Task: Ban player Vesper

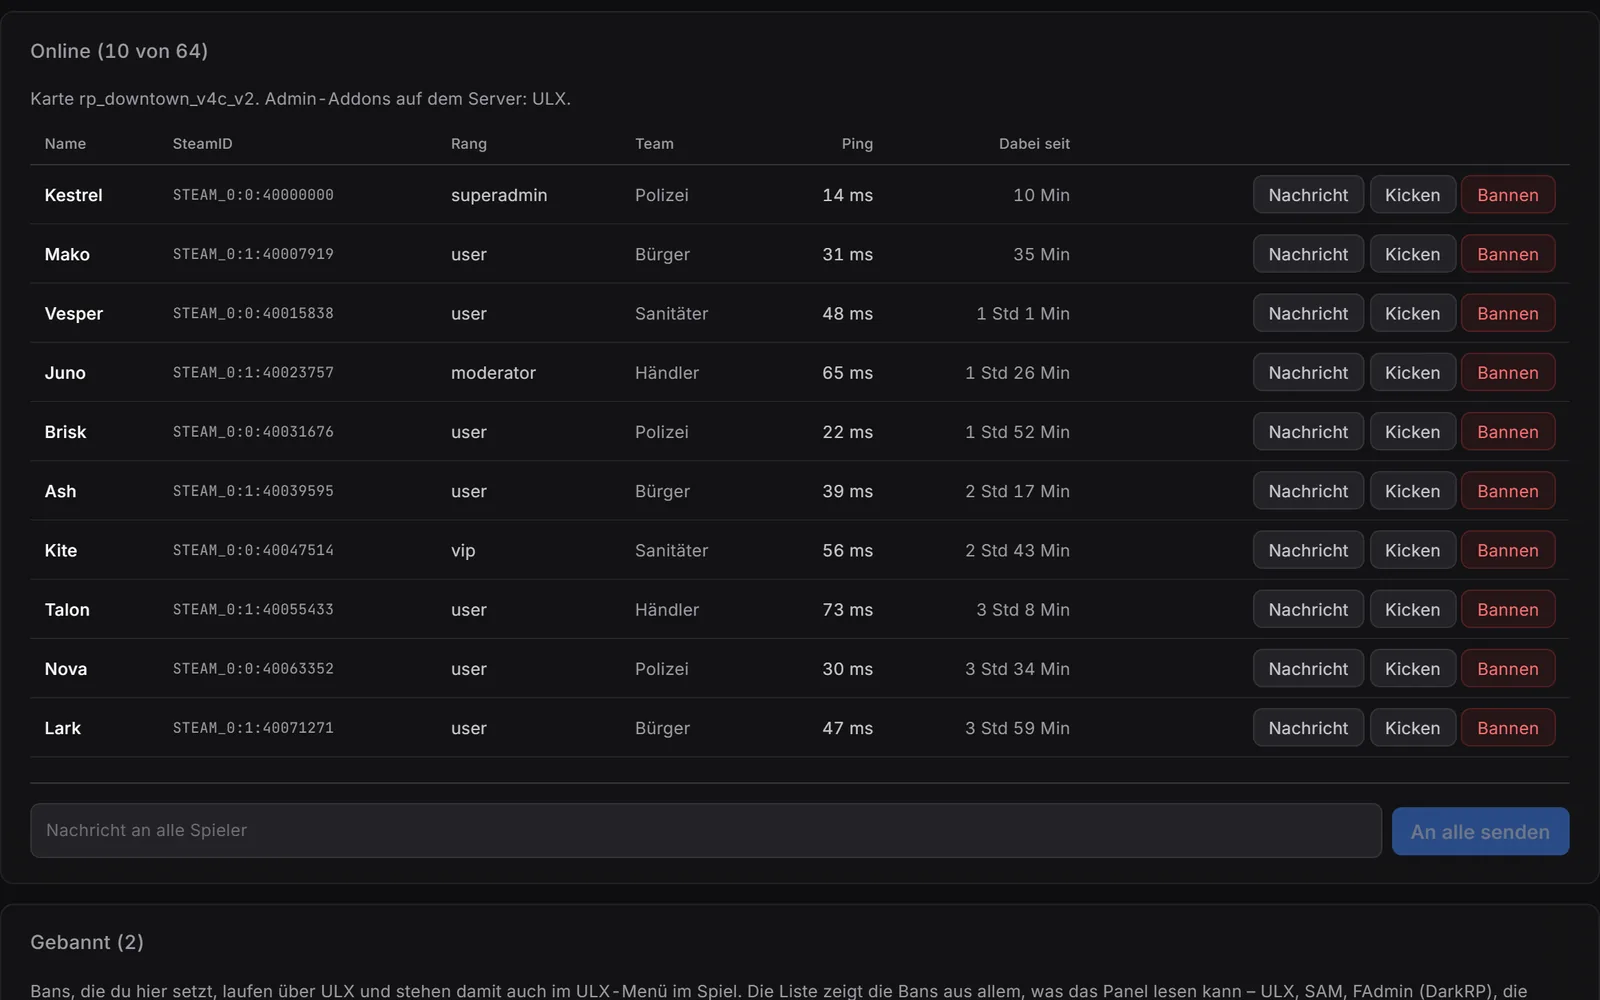Action: [1508, 313]
